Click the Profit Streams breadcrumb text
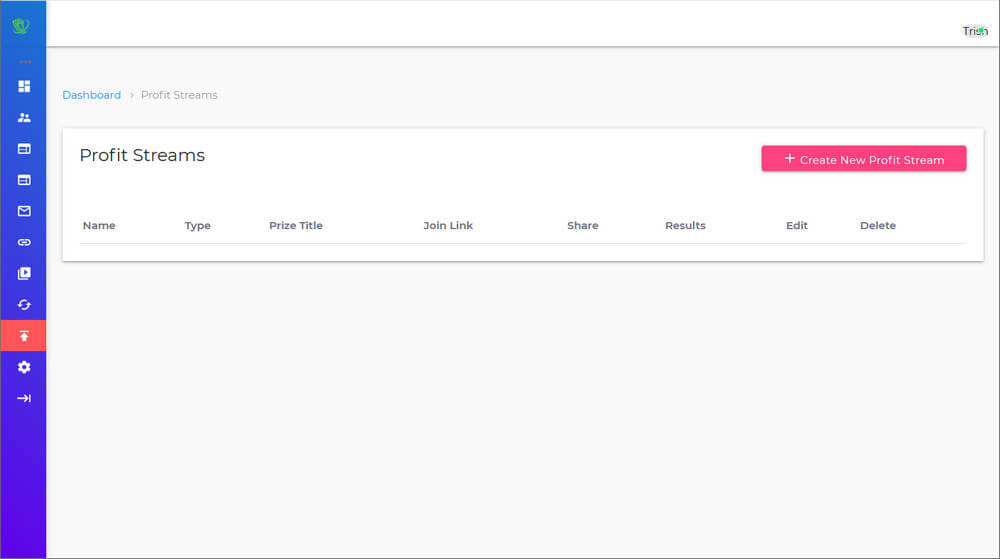The height and width of the screenshot is (559, 1000). [179, 95]
